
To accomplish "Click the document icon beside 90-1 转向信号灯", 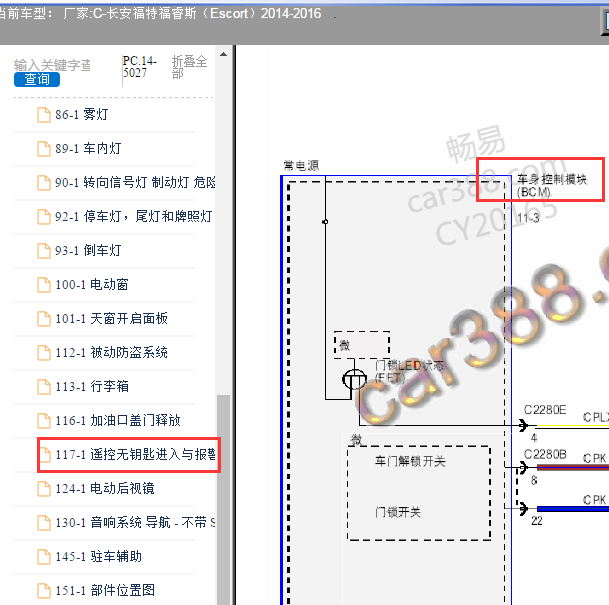I will click(44, 183).
